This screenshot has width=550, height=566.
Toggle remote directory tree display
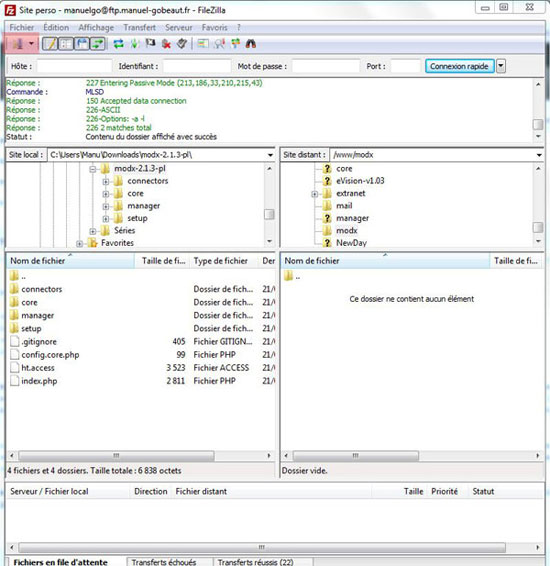tap(82, 44)
